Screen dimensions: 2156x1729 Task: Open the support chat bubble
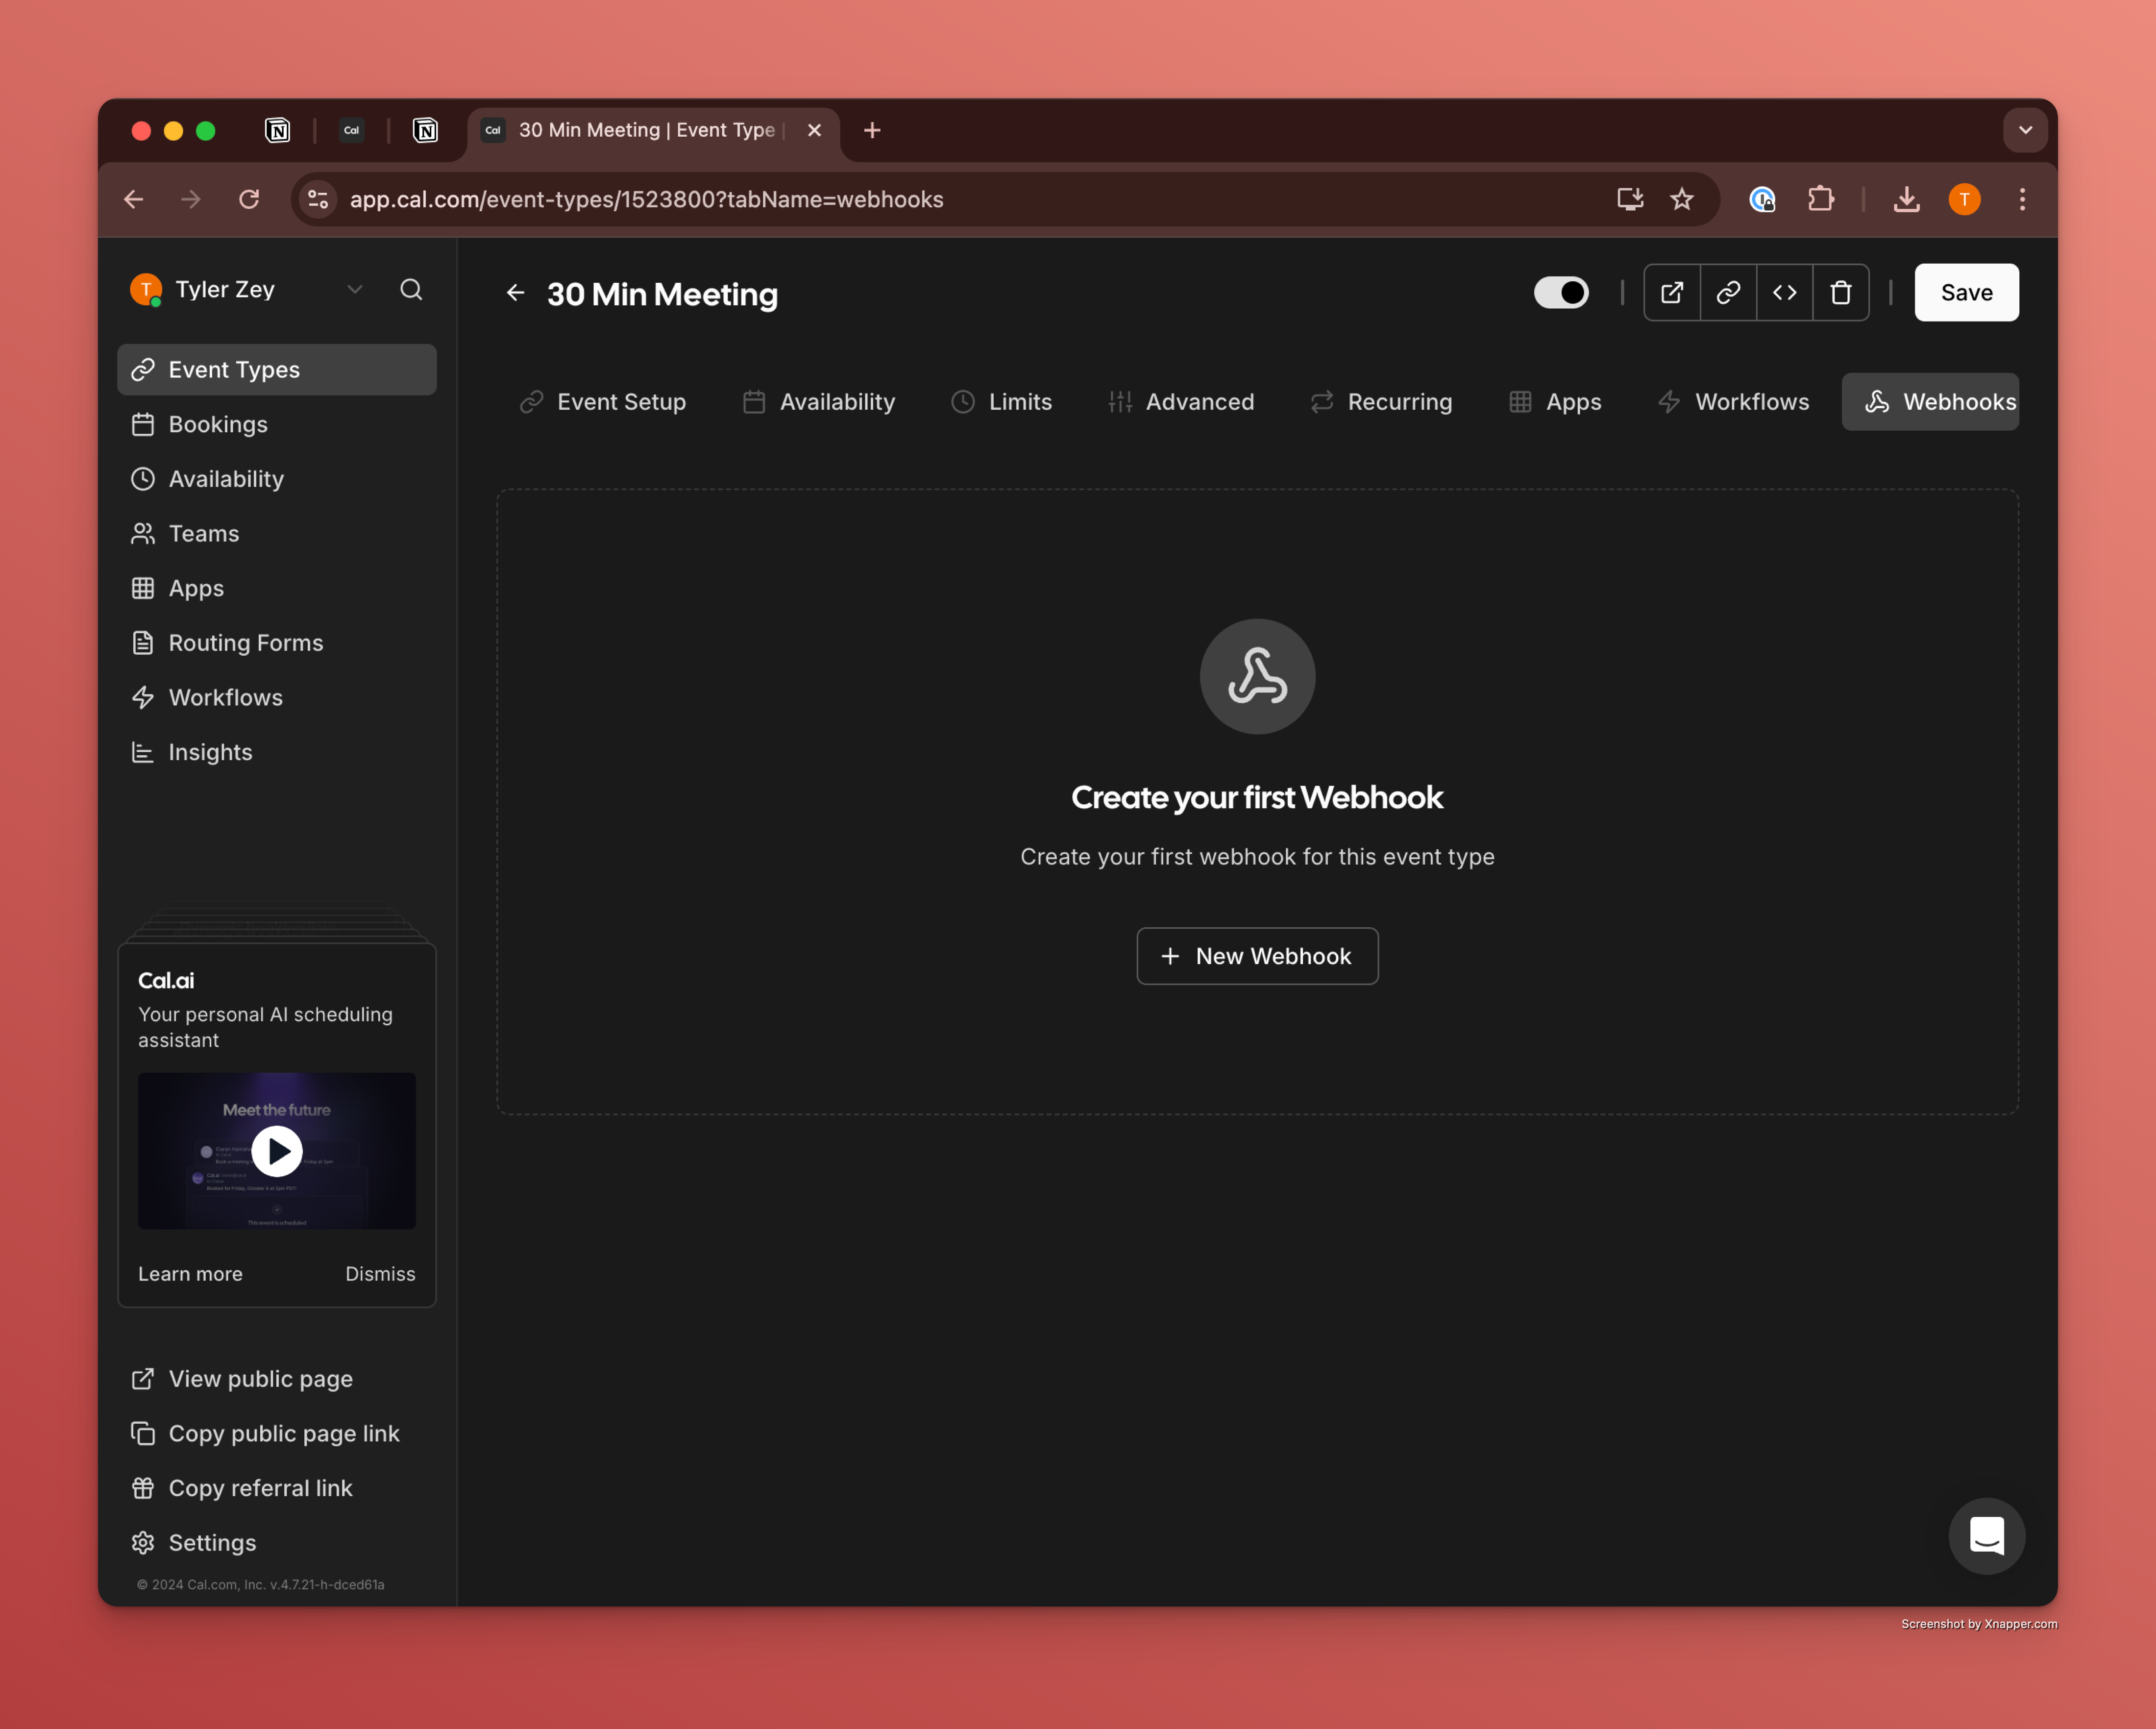click(x=1986, y=1535)
